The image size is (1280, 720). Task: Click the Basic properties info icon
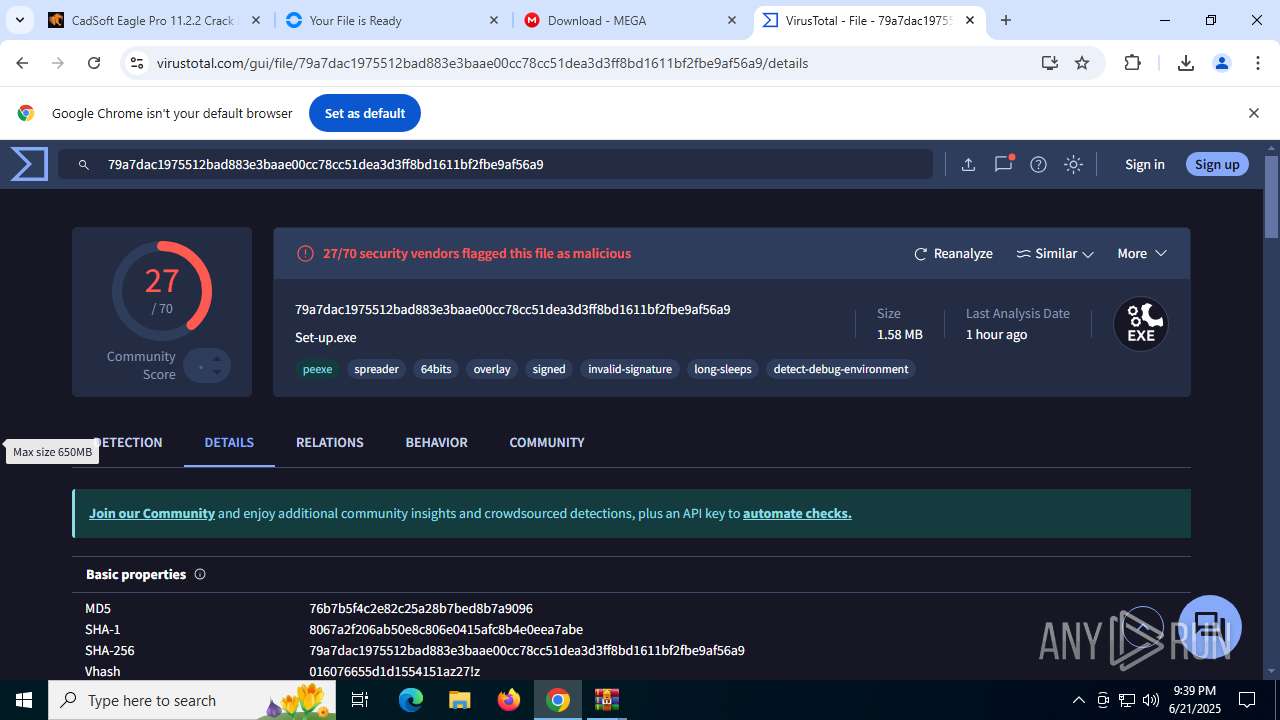coord(199,574)
